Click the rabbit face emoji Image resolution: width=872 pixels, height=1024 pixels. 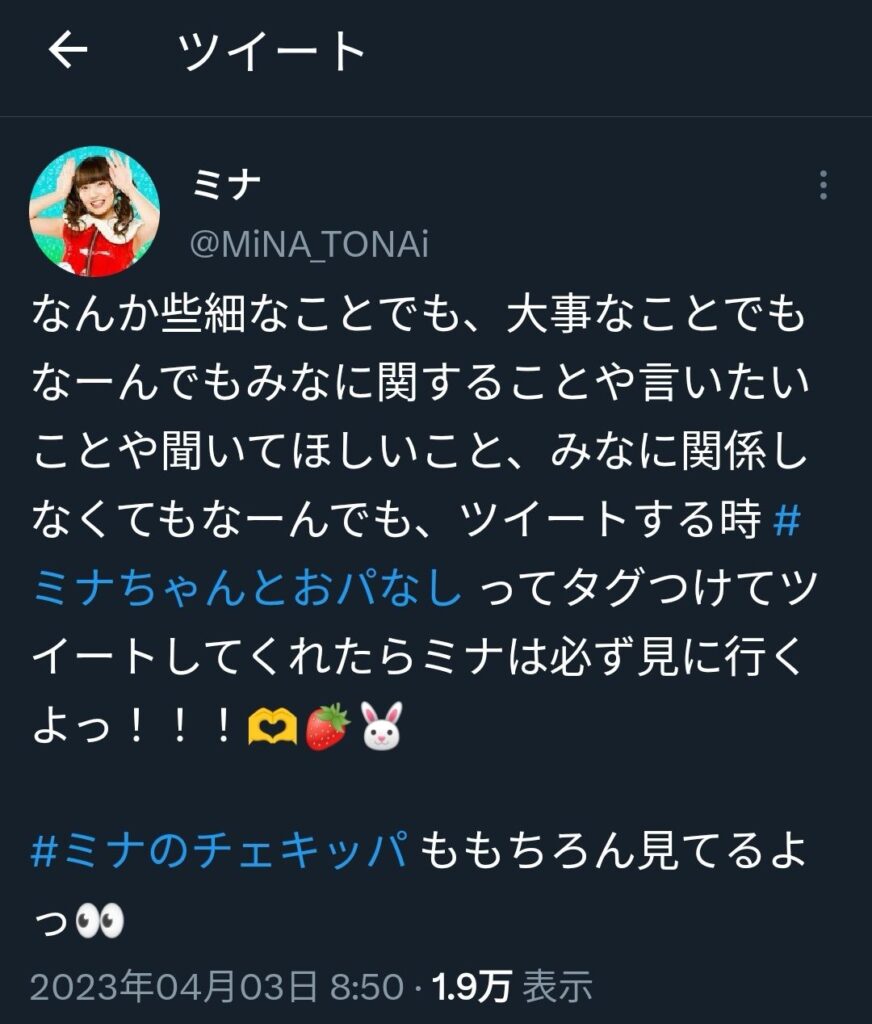382,726
